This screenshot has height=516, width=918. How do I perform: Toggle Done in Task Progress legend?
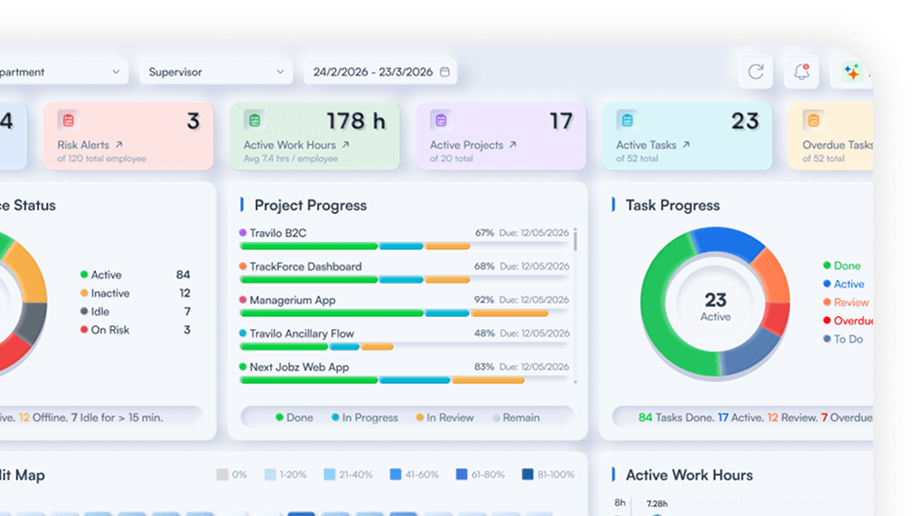tap(842, 266)
